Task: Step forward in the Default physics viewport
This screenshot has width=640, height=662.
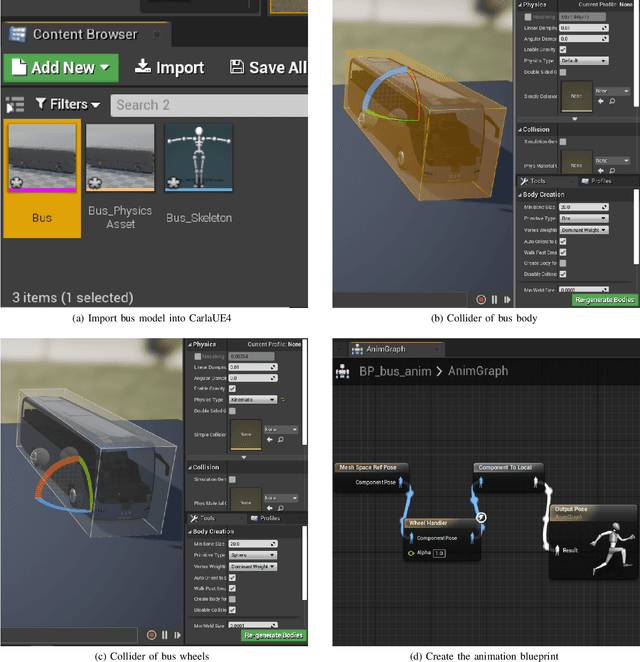Action: click(507, 299)
